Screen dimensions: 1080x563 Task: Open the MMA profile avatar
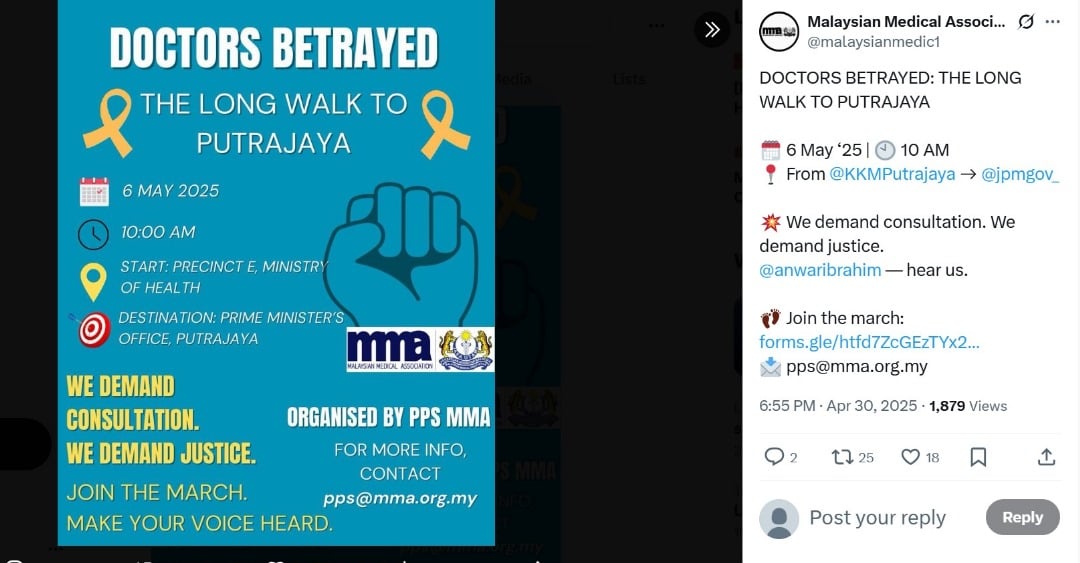pos(779,31)
